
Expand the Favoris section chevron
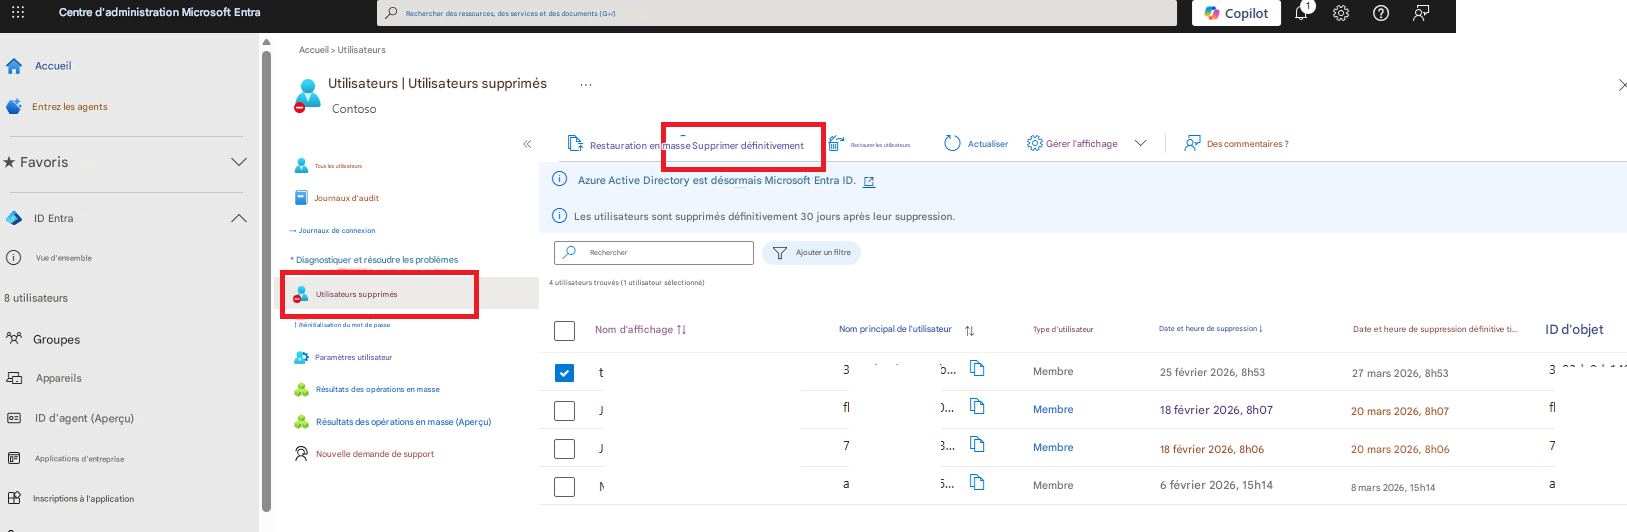coord(239,162)
